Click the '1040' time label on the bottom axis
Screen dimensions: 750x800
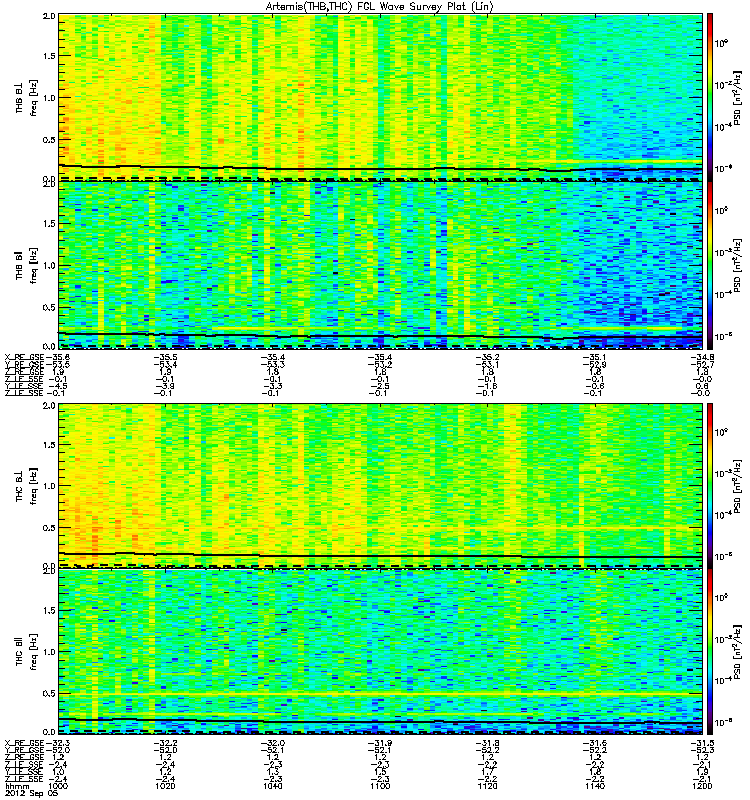point(272,786)
